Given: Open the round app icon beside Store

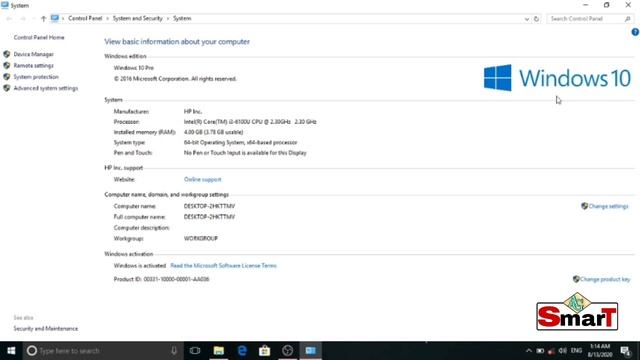Looking at the screenshot, I should pyautogui.click(x=288, y=351).
